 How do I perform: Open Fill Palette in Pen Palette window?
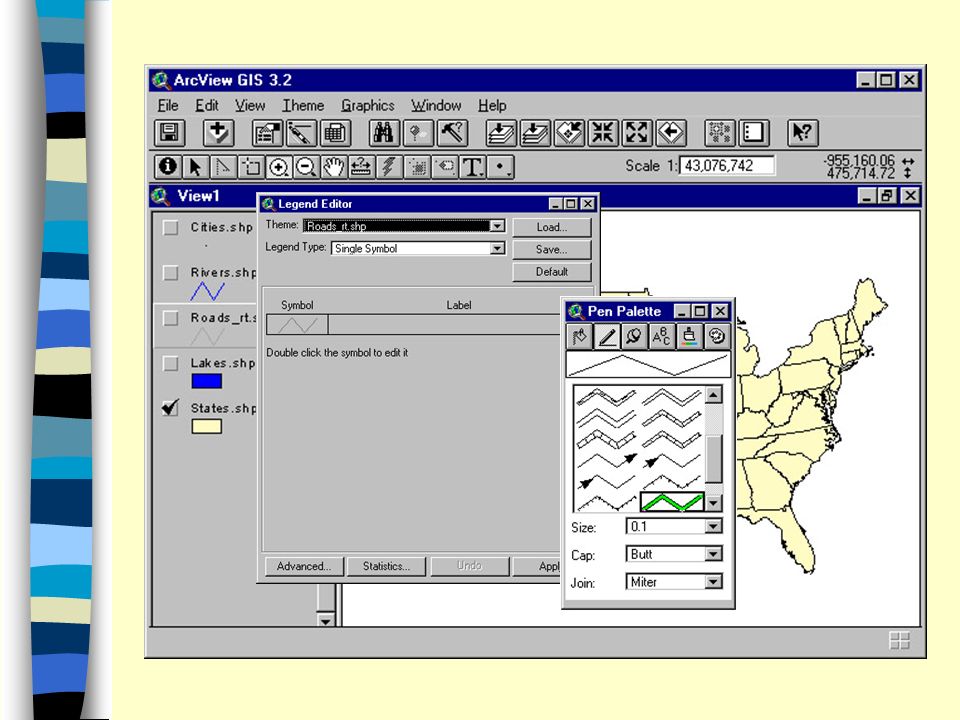pos(580,336)
